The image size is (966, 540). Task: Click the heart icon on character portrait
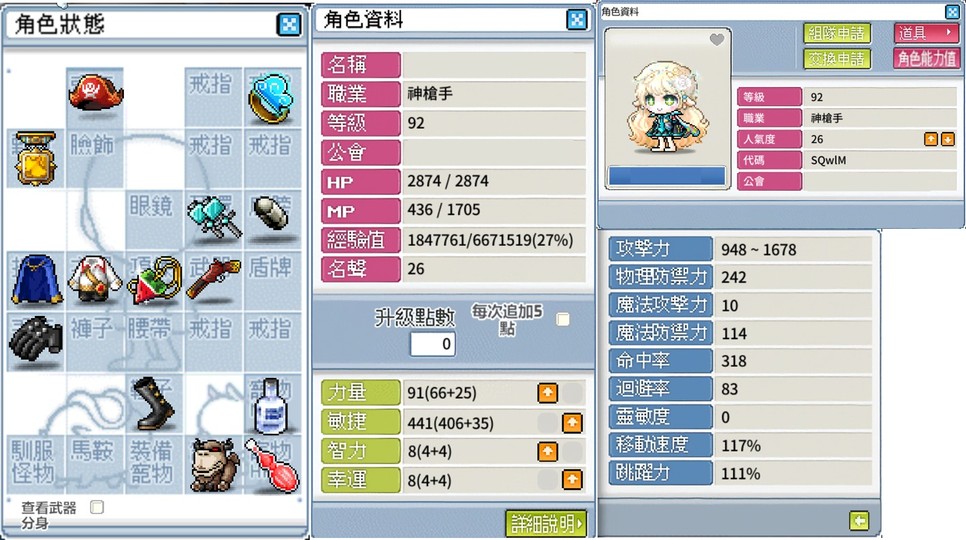(716, 40)
